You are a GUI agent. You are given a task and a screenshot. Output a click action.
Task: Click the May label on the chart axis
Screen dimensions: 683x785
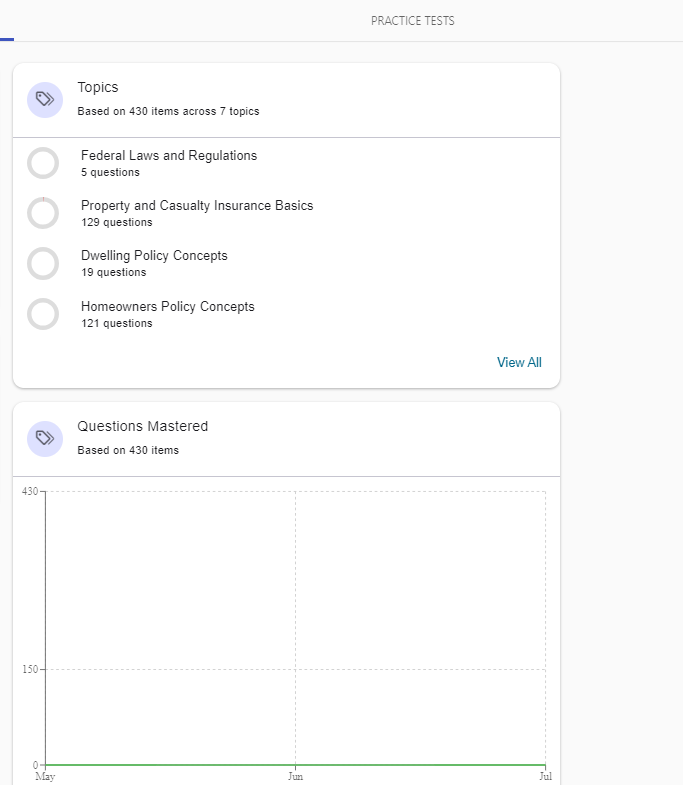(x=45, y=776)
